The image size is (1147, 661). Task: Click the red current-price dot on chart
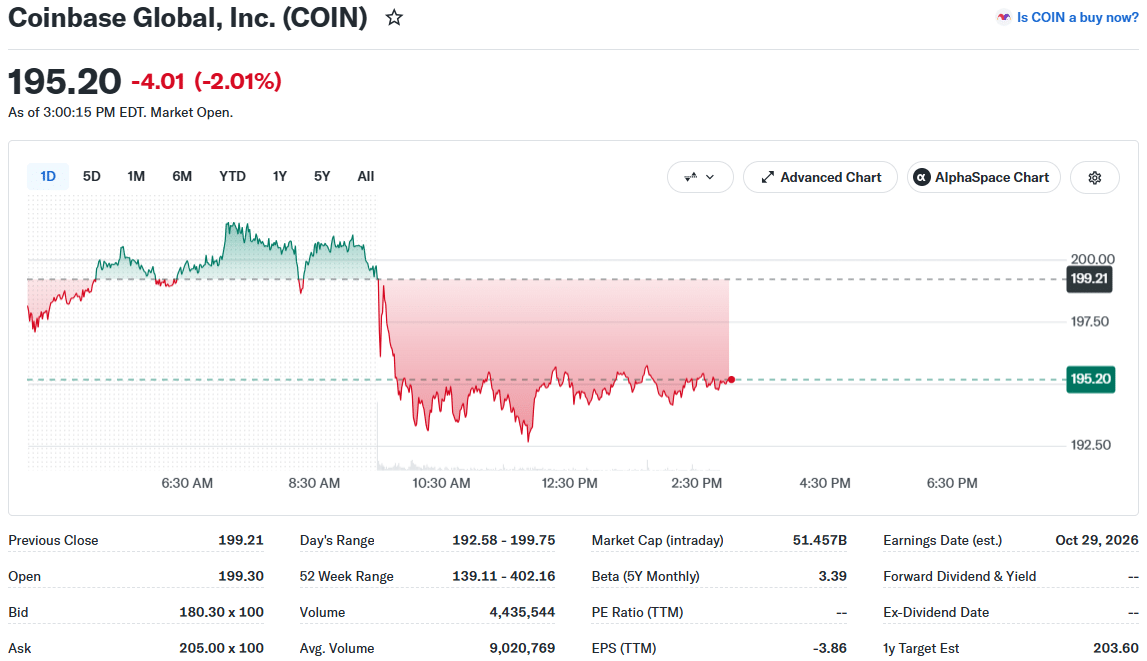[731, 379]
